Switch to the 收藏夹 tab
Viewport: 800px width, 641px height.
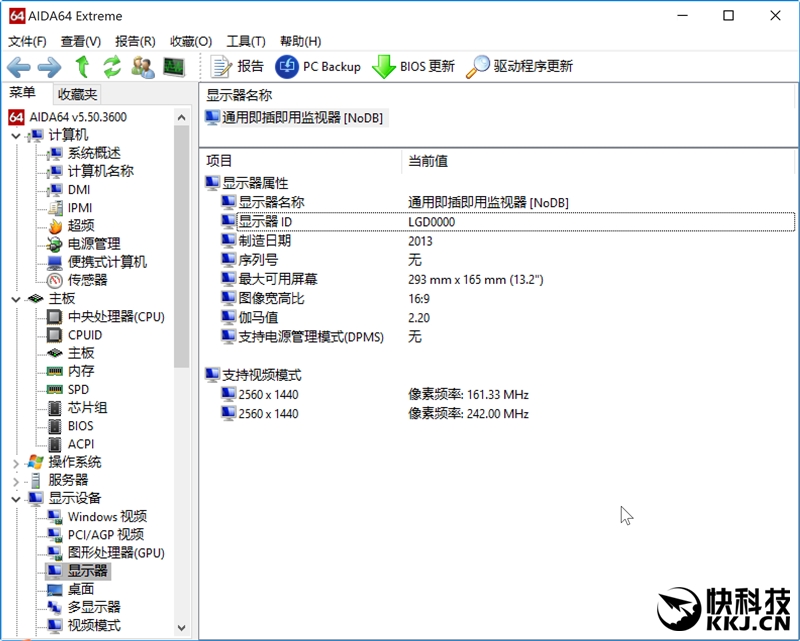76,93
